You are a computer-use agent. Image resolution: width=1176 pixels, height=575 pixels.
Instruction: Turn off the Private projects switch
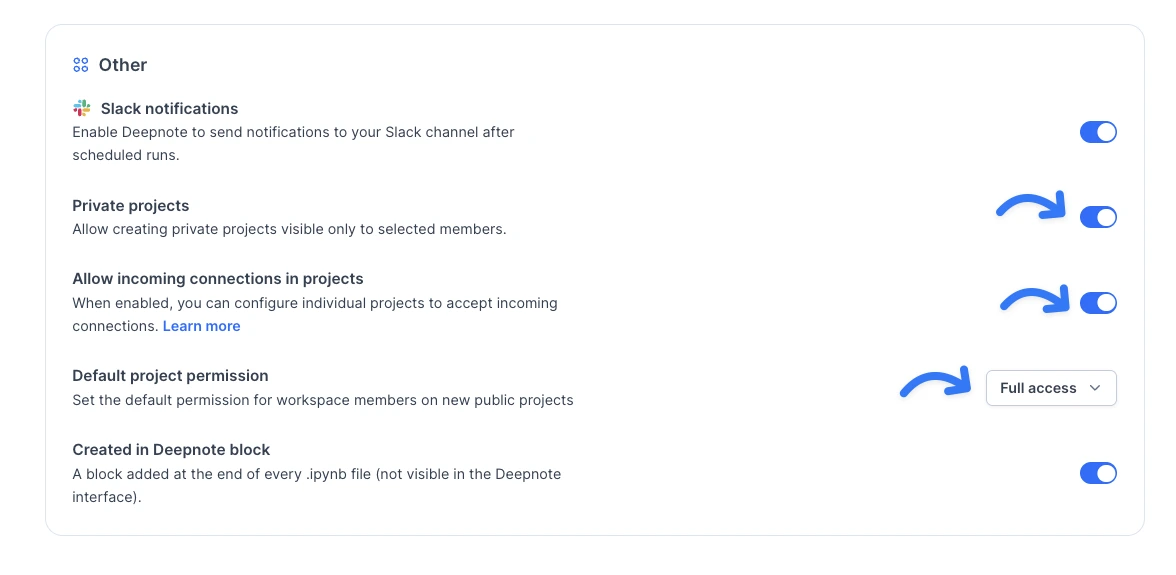(1098, 217)
